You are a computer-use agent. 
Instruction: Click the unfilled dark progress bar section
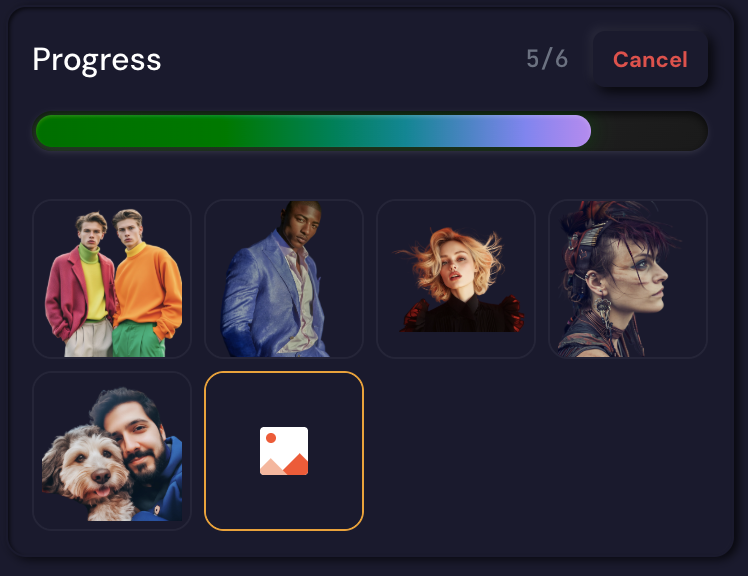[x=649, y=131]
